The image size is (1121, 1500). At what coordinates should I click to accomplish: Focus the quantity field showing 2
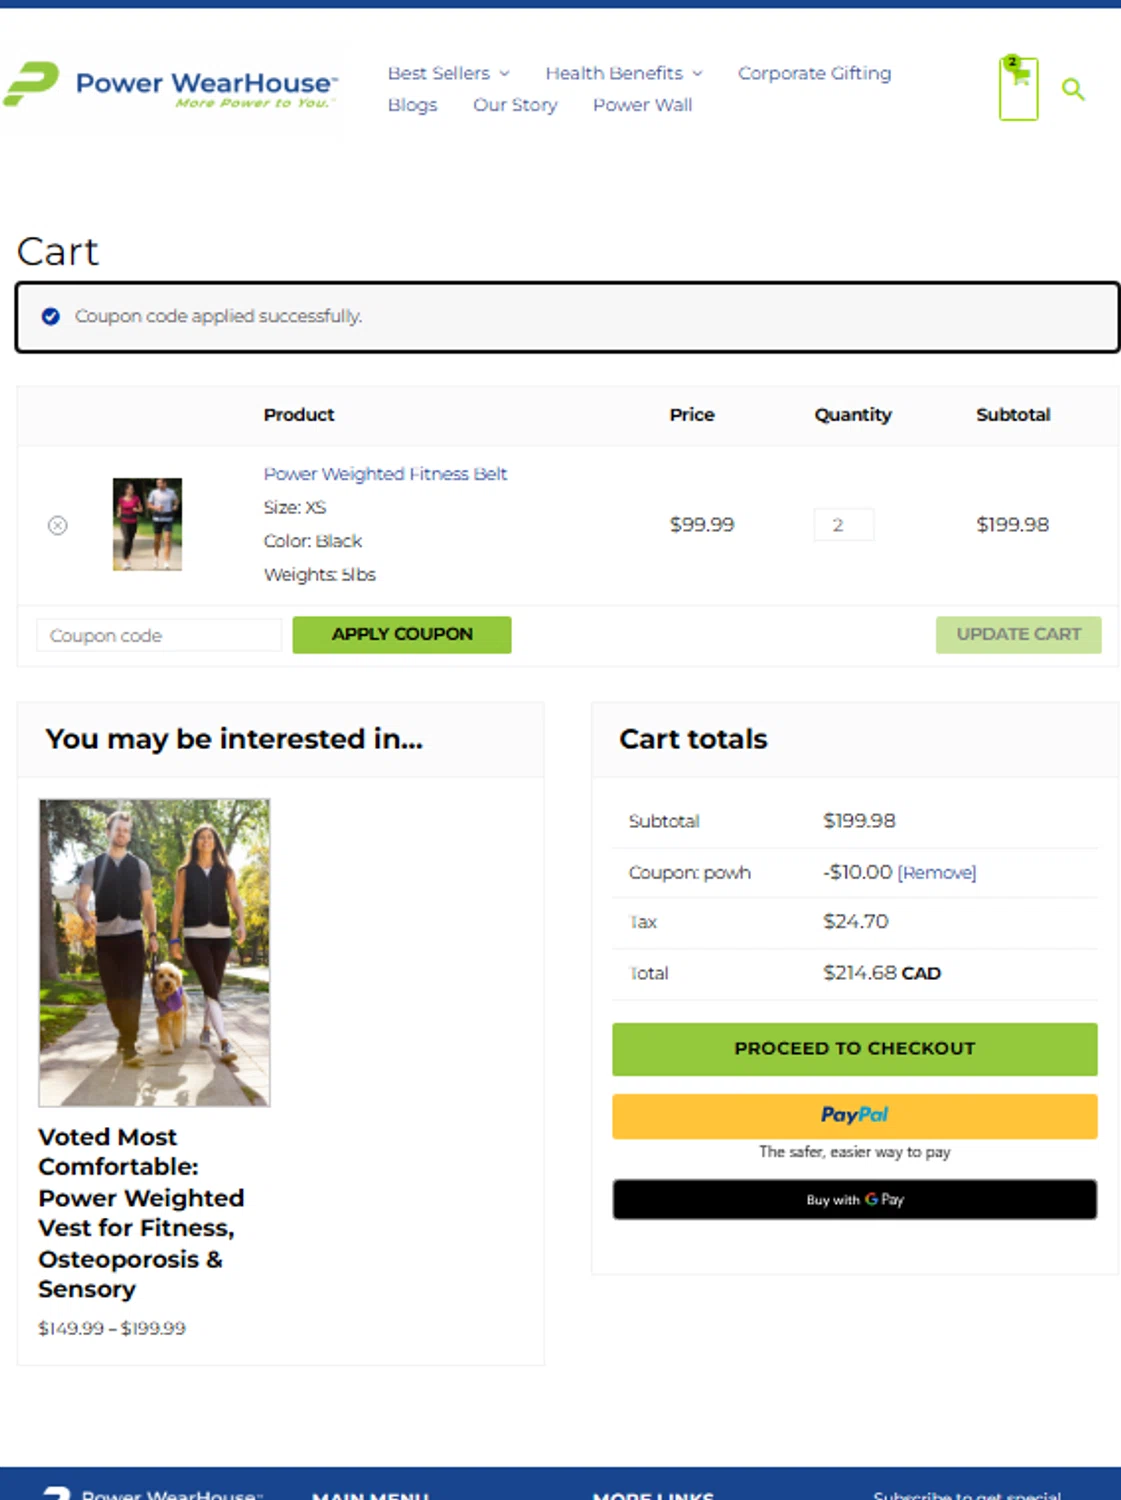coord(844,525)
